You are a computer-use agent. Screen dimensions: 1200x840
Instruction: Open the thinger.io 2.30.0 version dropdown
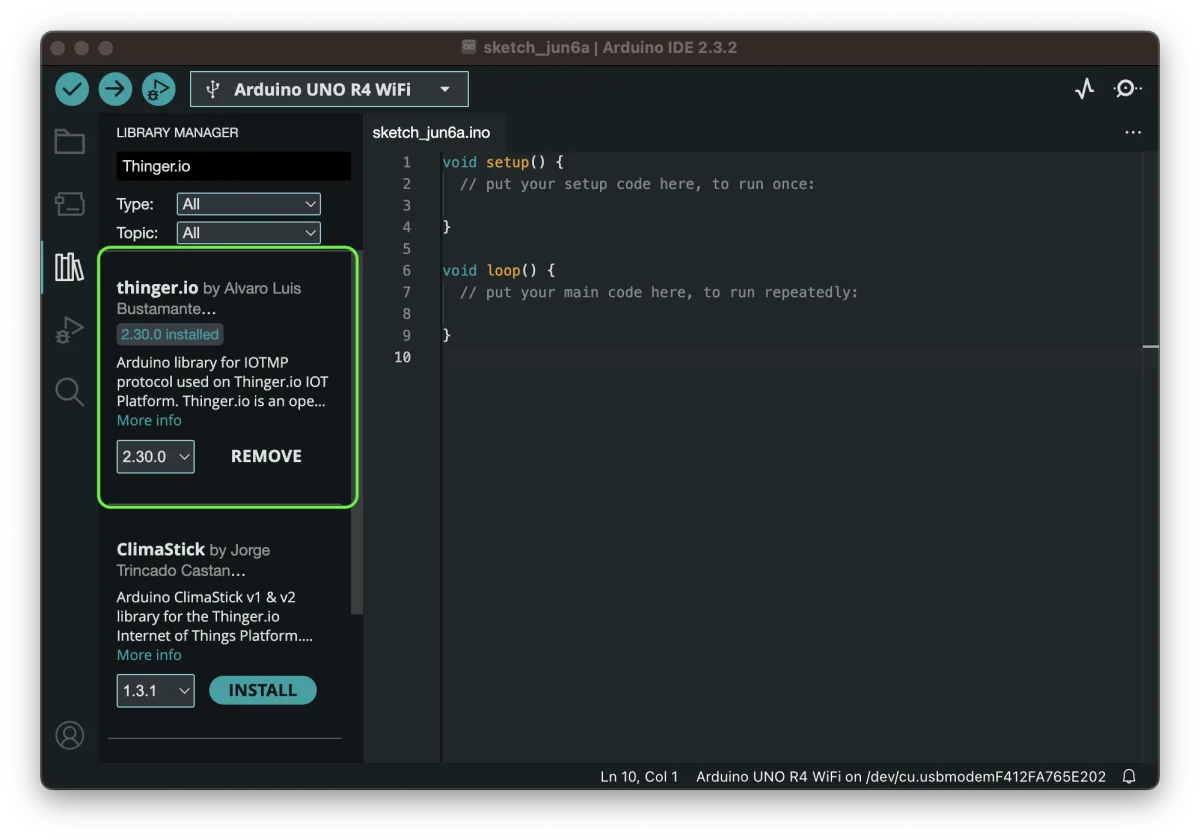pyautogui.click(x=155, y=456)
